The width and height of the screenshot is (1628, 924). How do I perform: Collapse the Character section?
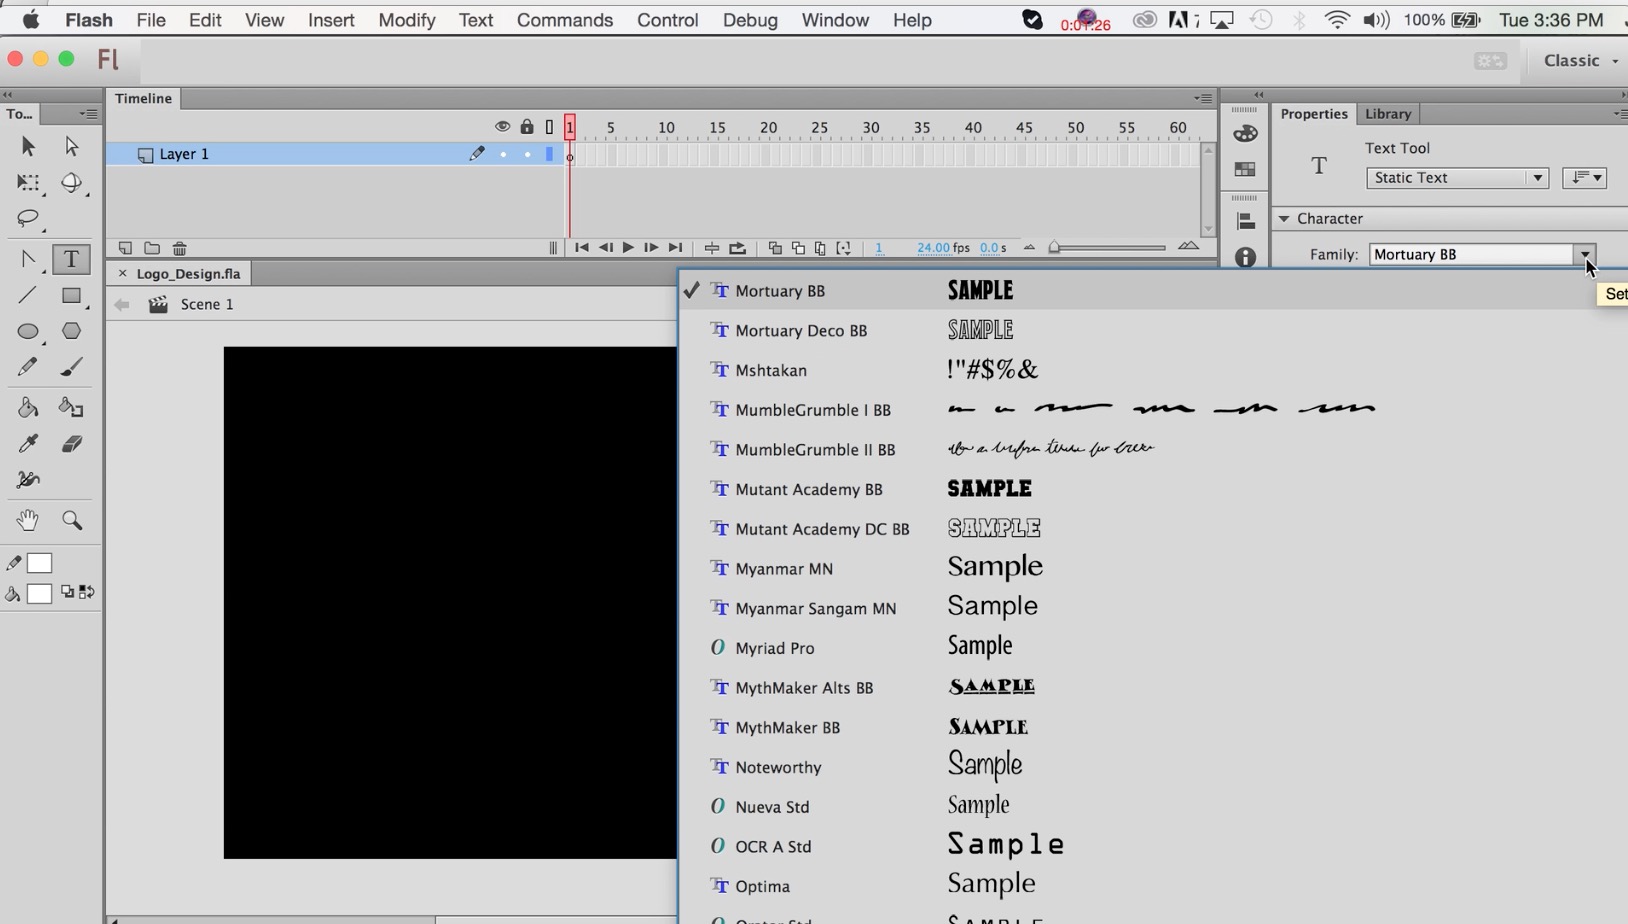coord(1284,219)
